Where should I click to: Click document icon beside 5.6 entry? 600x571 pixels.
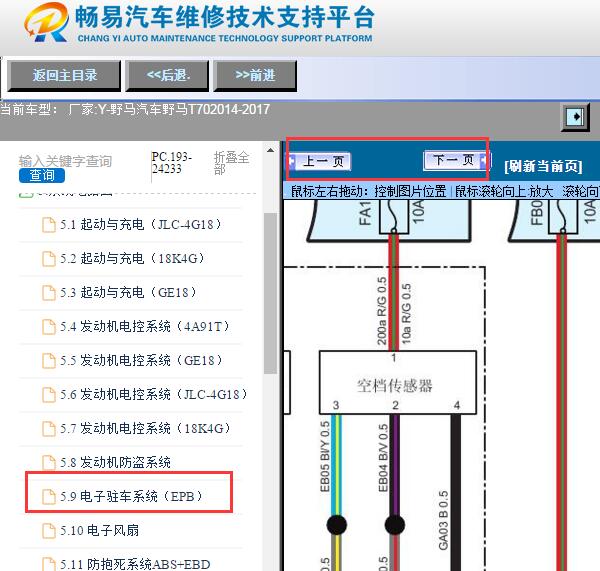click(x=49, y=395)
